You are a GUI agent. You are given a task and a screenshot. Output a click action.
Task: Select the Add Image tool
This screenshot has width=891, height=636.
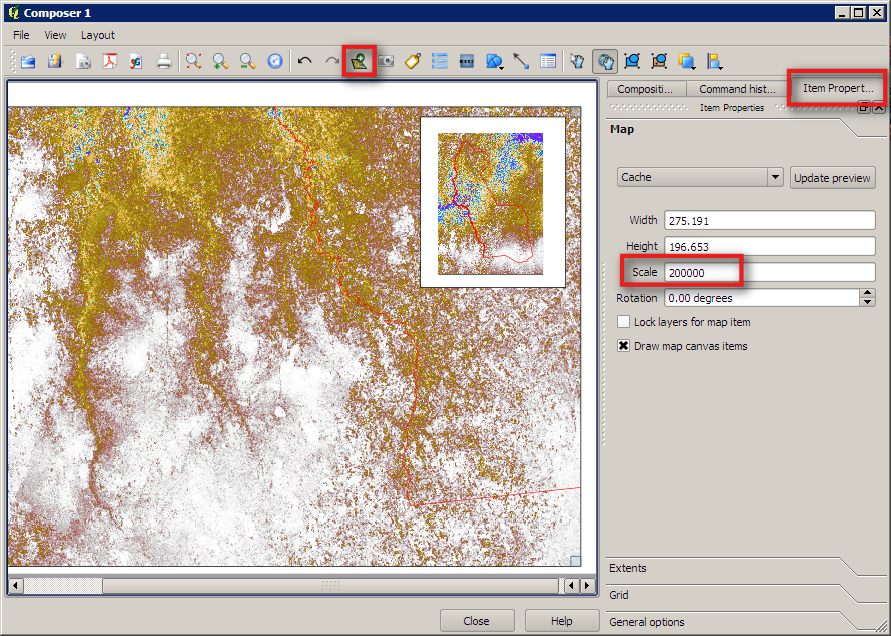point(386,60)
